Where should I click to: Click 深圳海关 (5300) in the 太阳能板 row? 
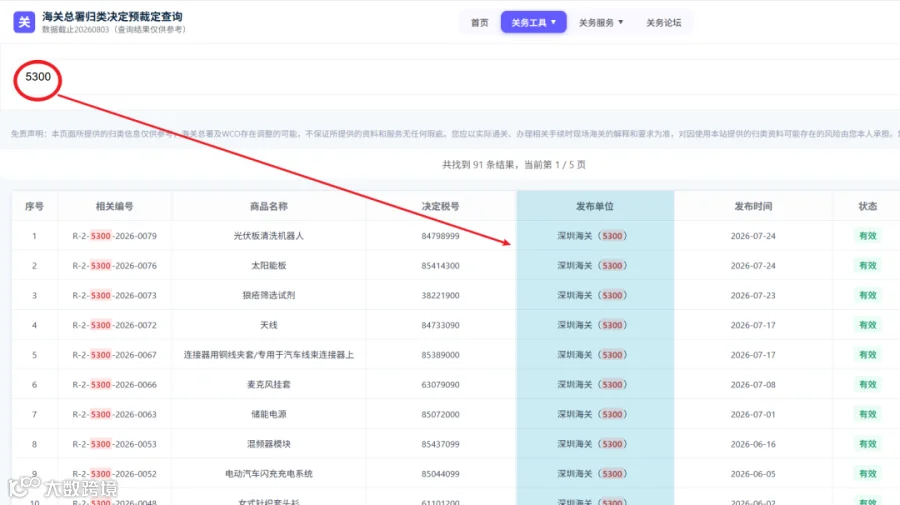592,266
